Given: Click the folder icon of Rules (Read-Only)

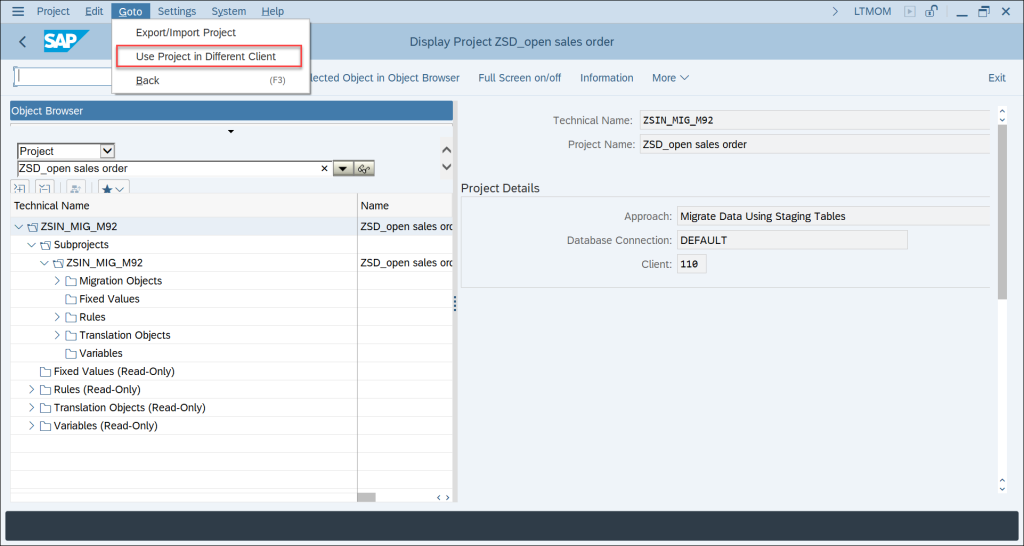Looking at the screenshot, I should [x=45, y=389].
